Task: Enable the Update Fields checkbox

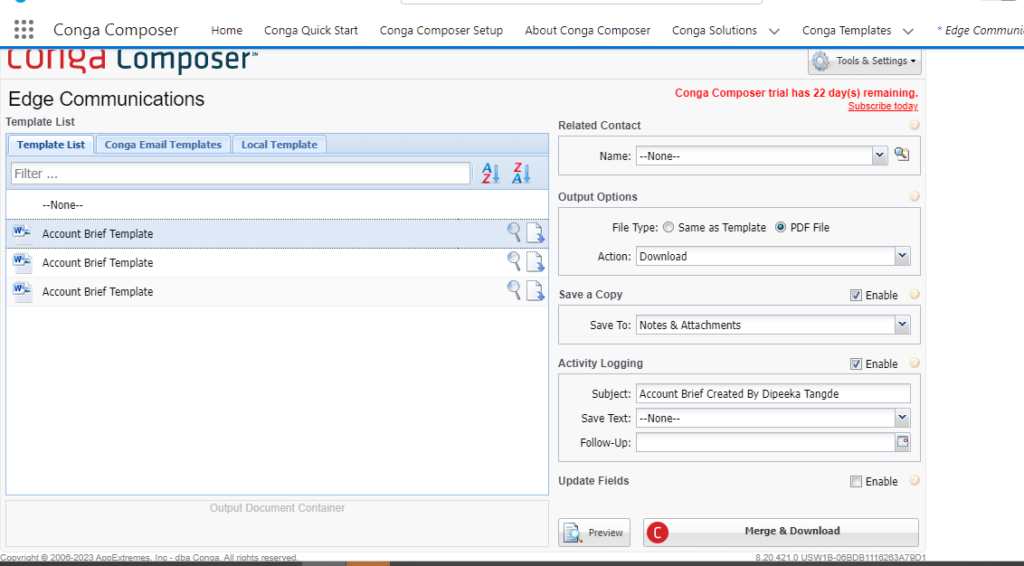Action: click(x=856, y=481)
